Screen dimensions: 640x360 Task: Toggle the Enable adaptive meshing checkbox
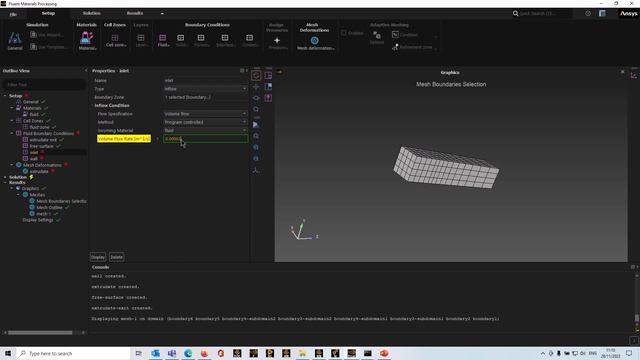[344, 33]
